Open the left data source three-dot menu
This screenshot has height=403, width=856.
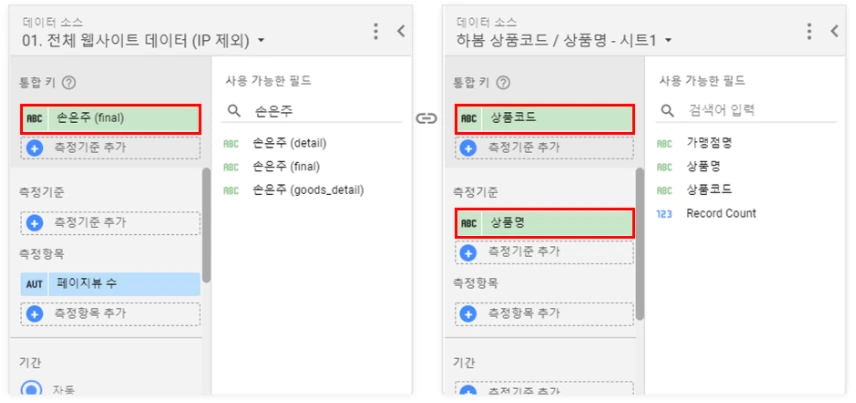[x=376, y=31]
